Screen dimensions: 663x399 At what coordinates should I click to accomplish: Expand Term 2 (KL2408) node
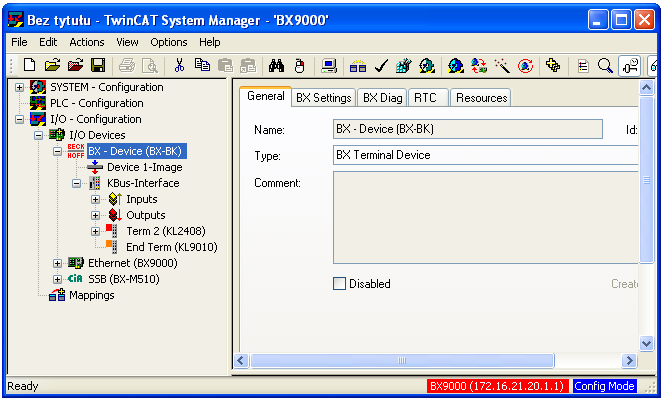pyautogui.click(x=96, y=232)
